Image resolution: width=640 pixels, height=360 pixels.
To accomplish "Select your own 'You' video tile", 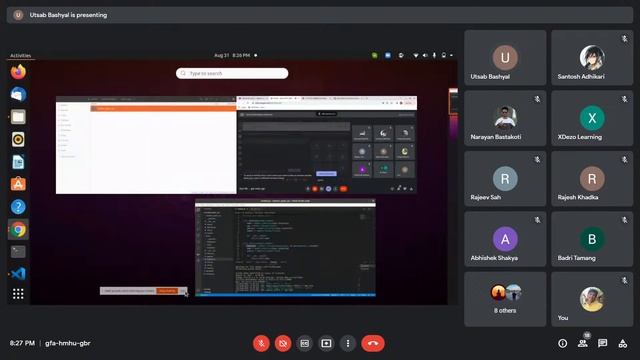I will click(x=592, y=299).
